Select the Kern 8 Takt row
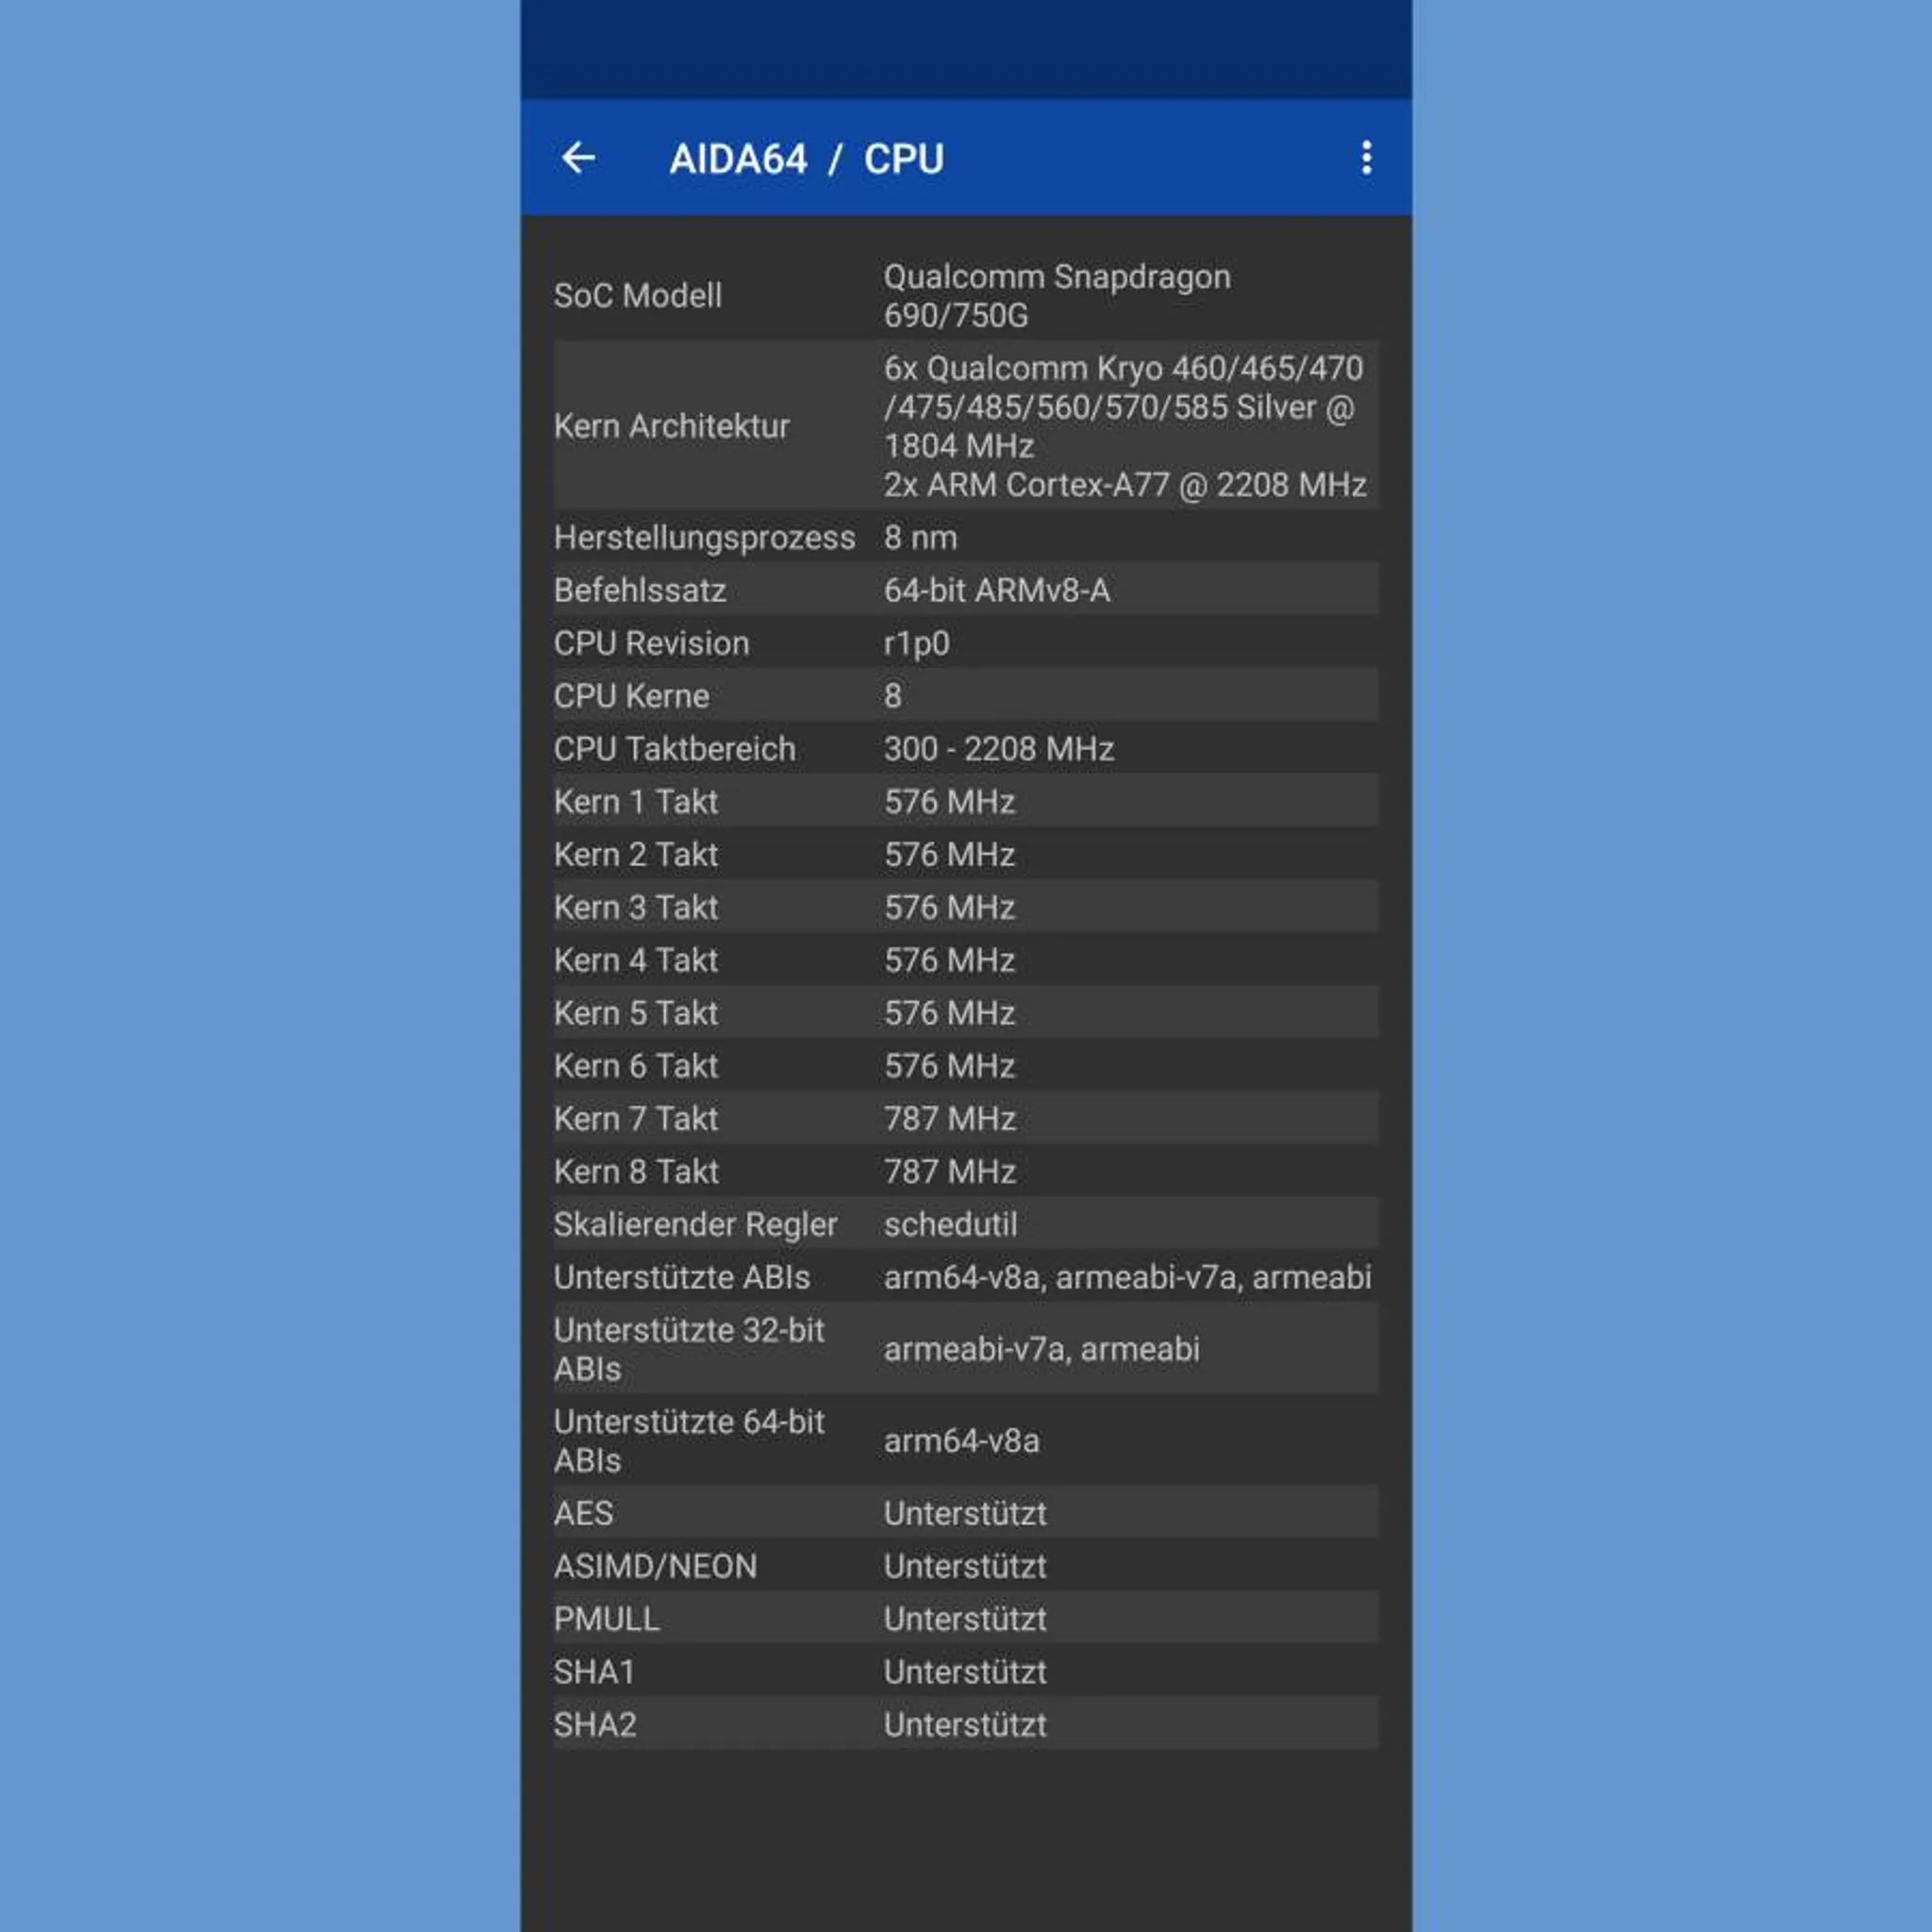 966,1172
